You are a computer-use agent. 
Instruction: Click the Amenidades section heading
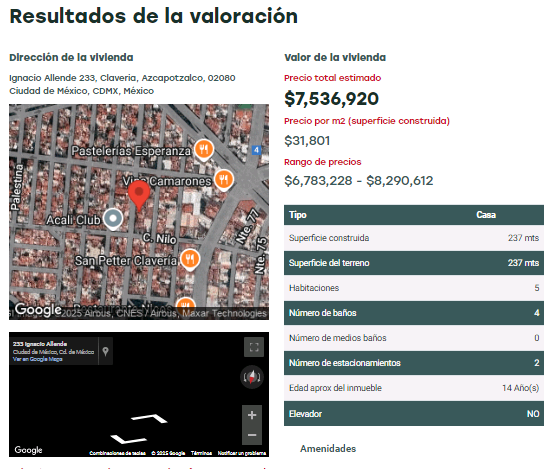click(x=328, y=449)
